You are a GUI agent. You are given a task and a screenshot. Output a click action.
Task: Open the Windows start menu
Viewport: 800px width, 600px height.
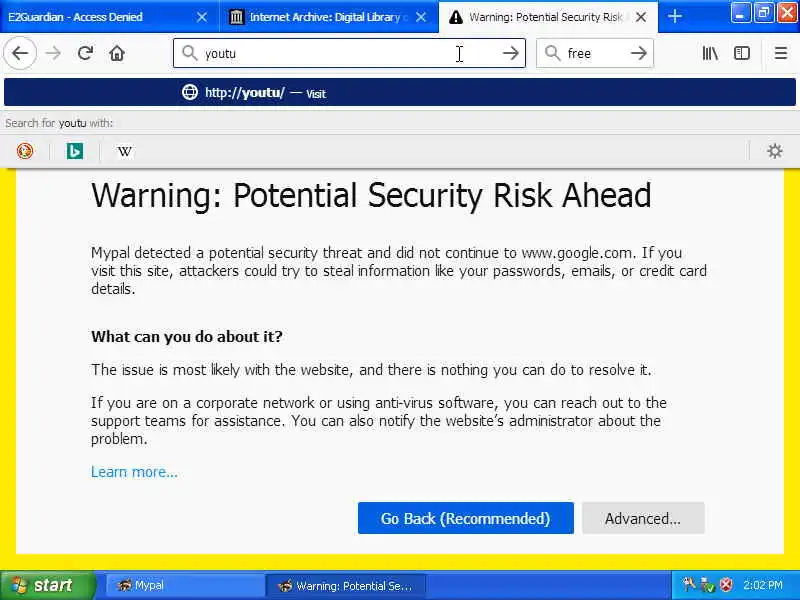tap(47, 585)
